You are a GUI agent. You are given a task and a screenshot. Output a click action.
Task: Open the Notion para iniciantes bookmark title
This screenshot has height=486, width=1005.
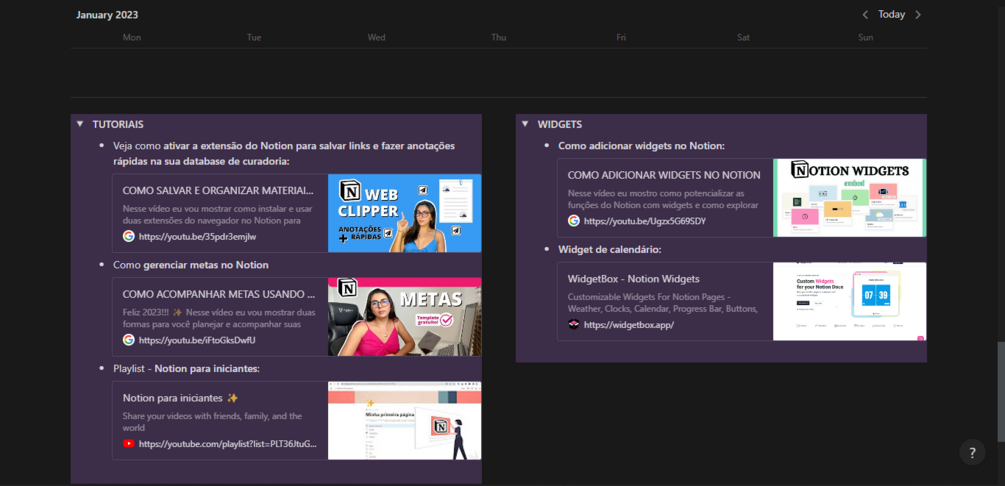[x=180, y=398]
